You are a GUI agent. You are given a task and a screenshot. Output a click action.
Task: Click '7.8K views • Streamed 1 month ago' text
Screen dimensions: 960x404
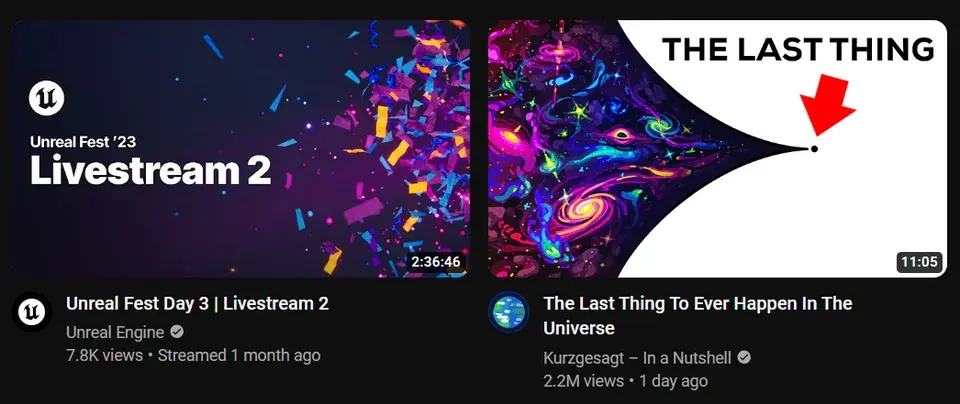[193, 355]
